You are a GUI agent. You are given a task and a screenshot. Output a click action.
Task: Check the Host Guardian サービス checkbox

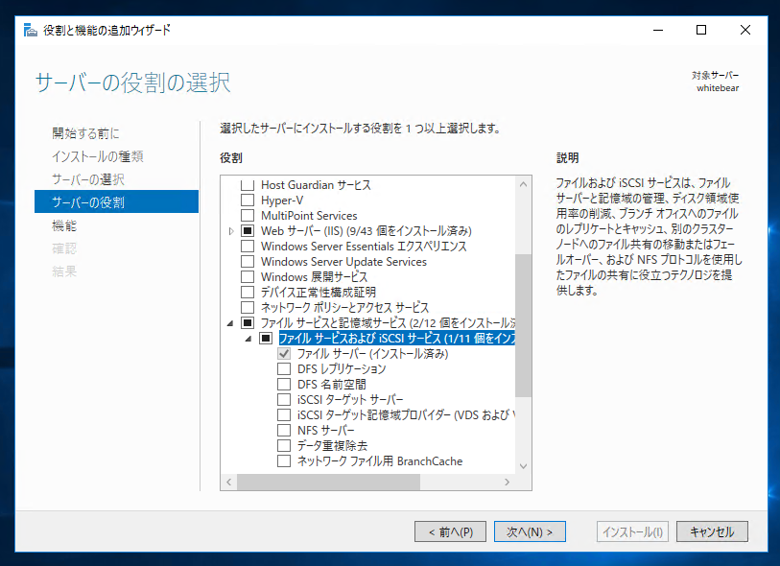point(247,185)
